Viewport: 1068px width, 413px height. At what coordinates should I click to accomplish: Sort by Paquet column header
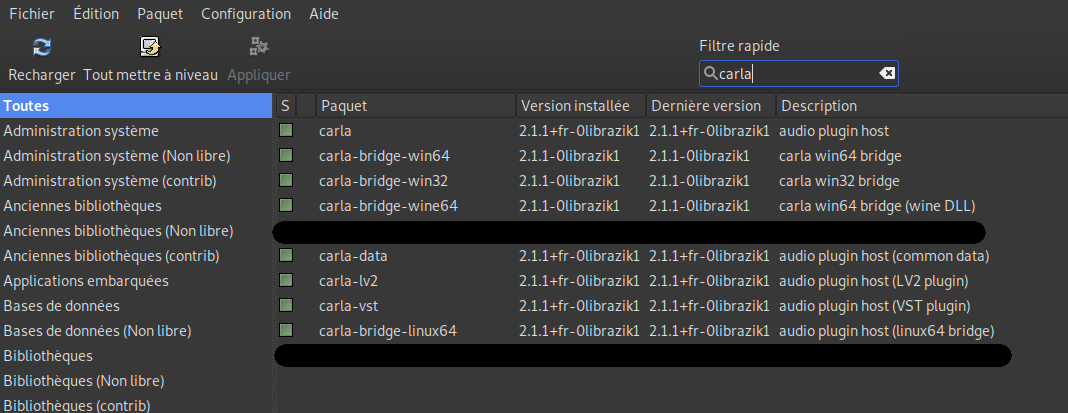pyautogui.click(x=415, y=106)
